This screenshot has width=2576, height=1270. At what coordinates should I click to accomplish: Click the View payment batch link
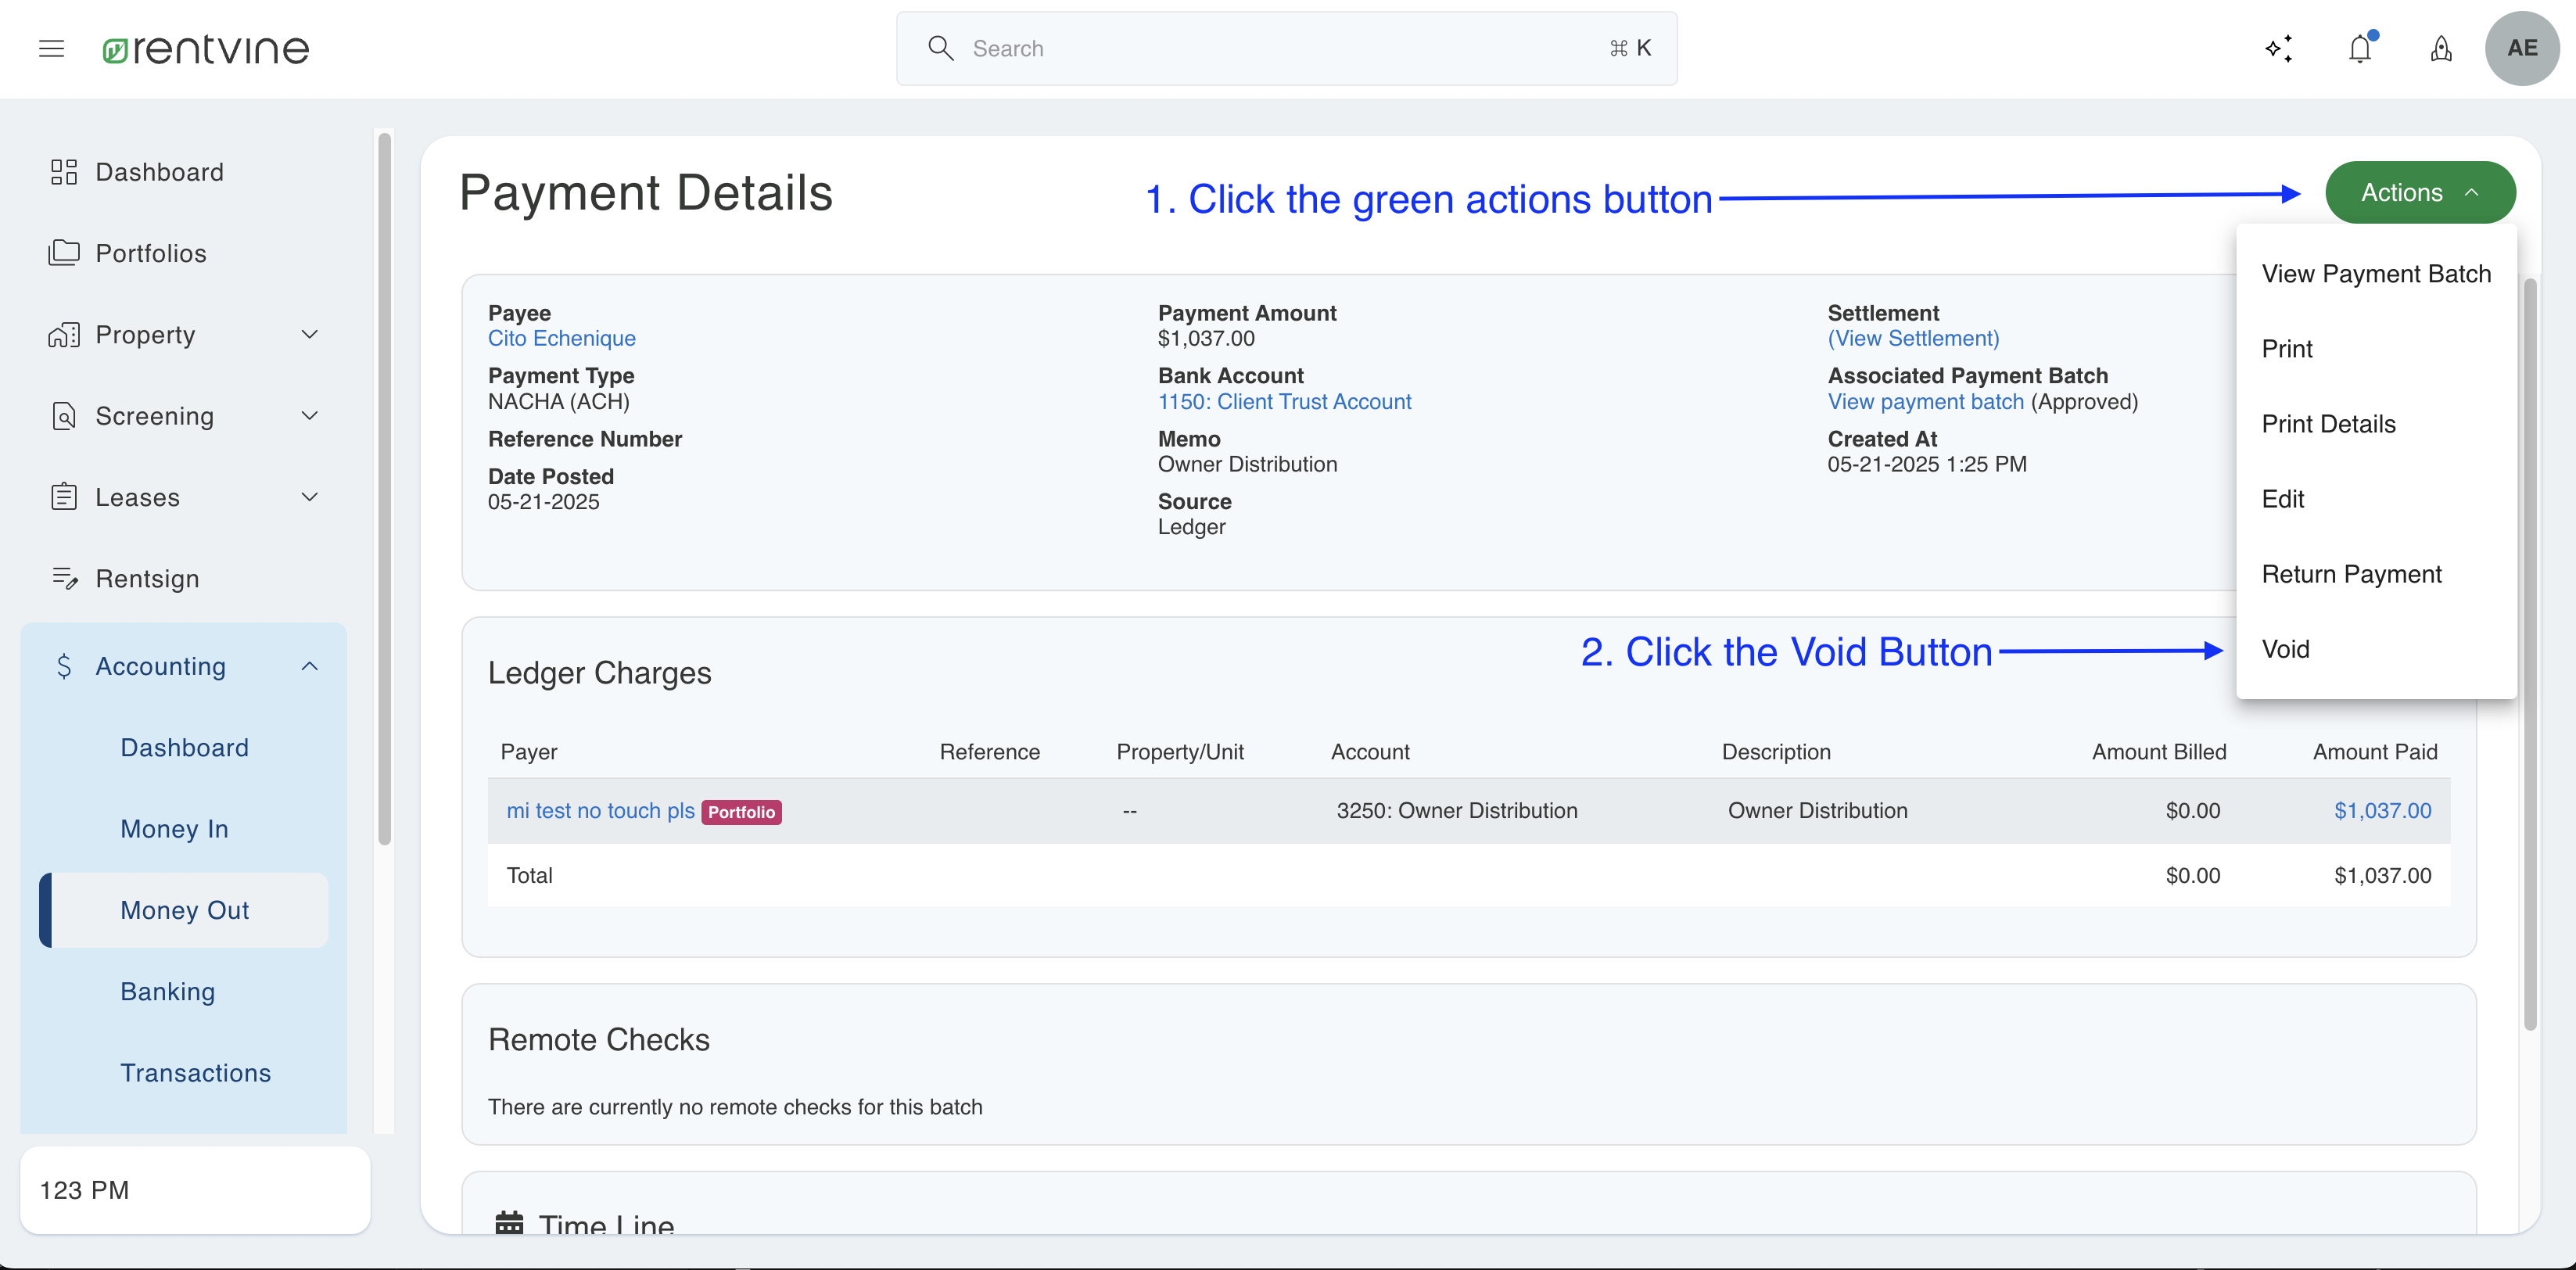click(1925, 401)
